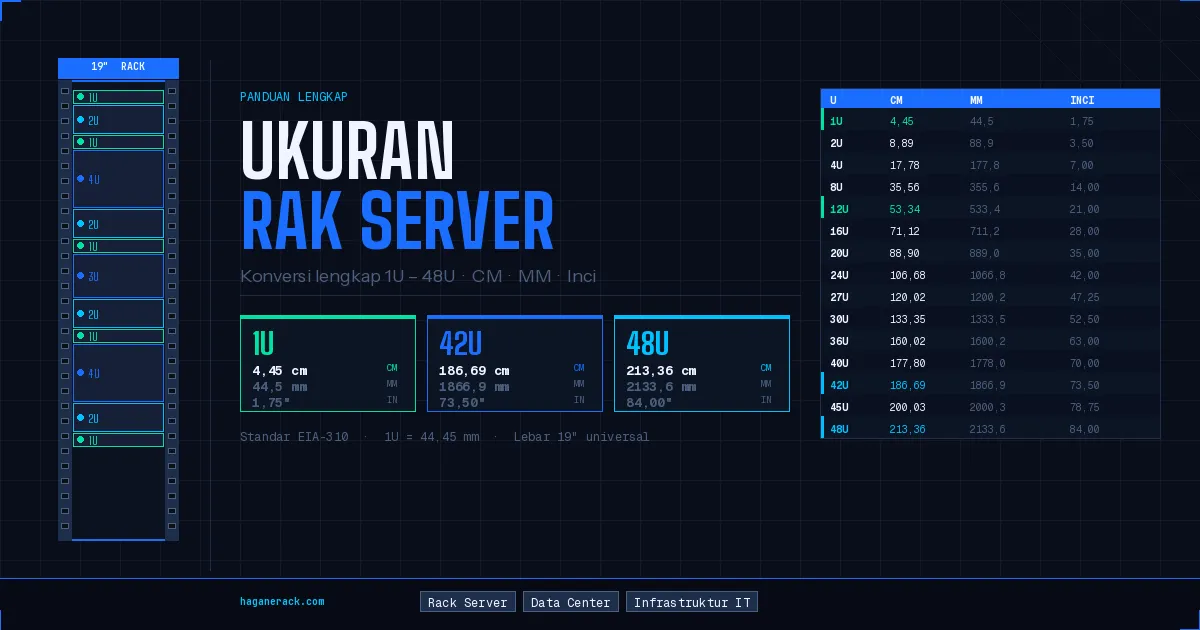Click the Lebar 19" universal note
This screenshot has height=630, width=1200.
pos(581,437)
